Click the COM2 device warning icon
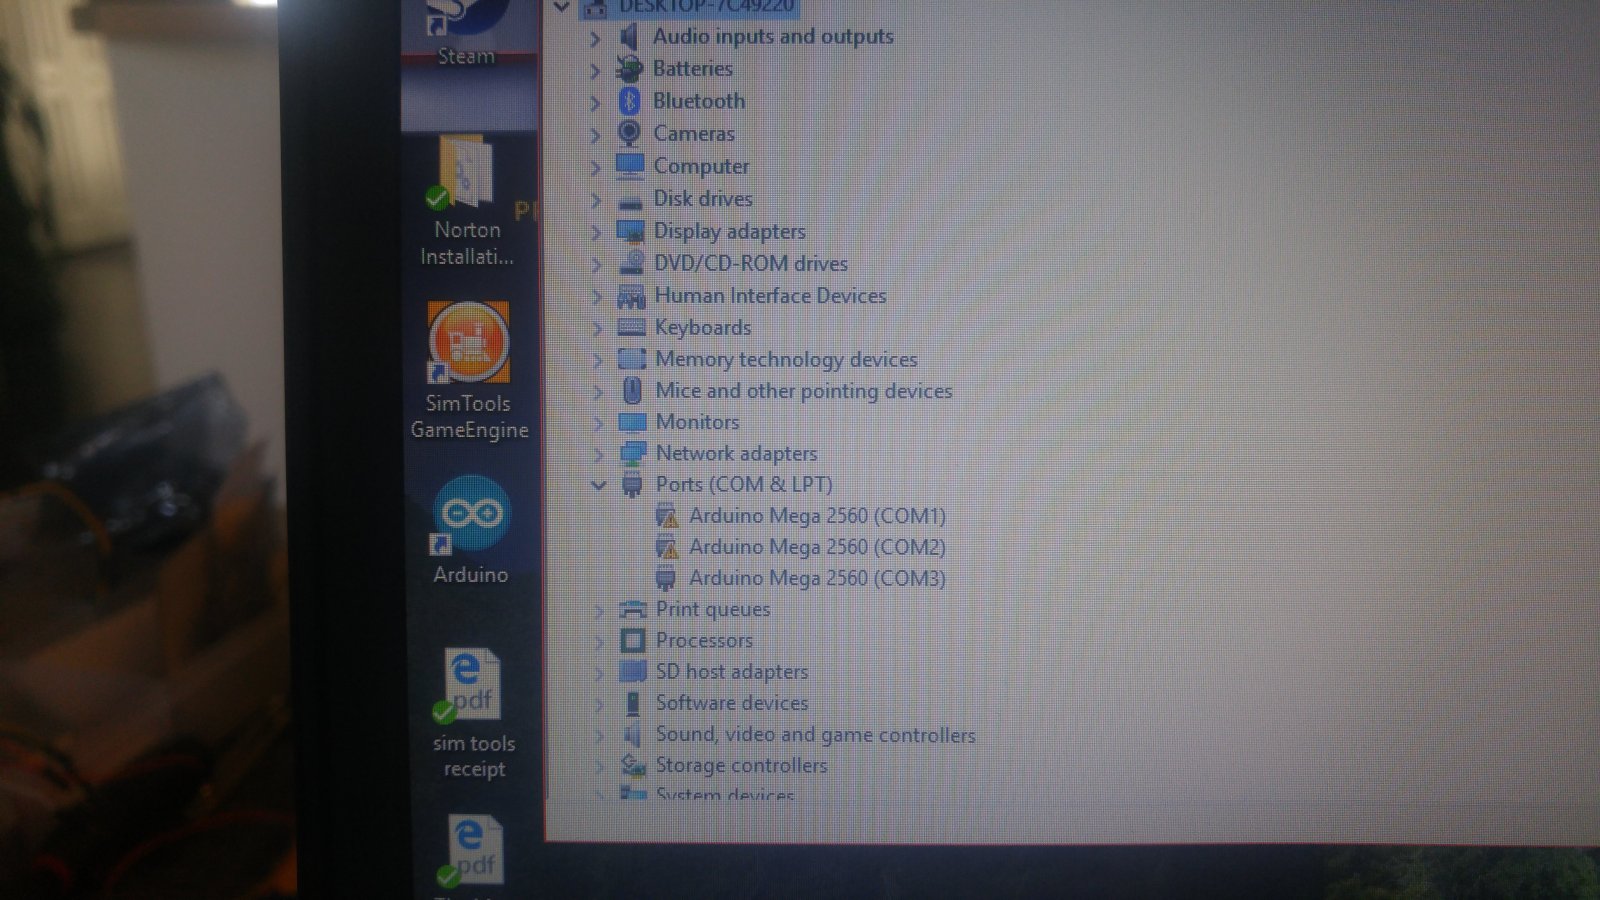The image size is (1600, 900). 666,547
